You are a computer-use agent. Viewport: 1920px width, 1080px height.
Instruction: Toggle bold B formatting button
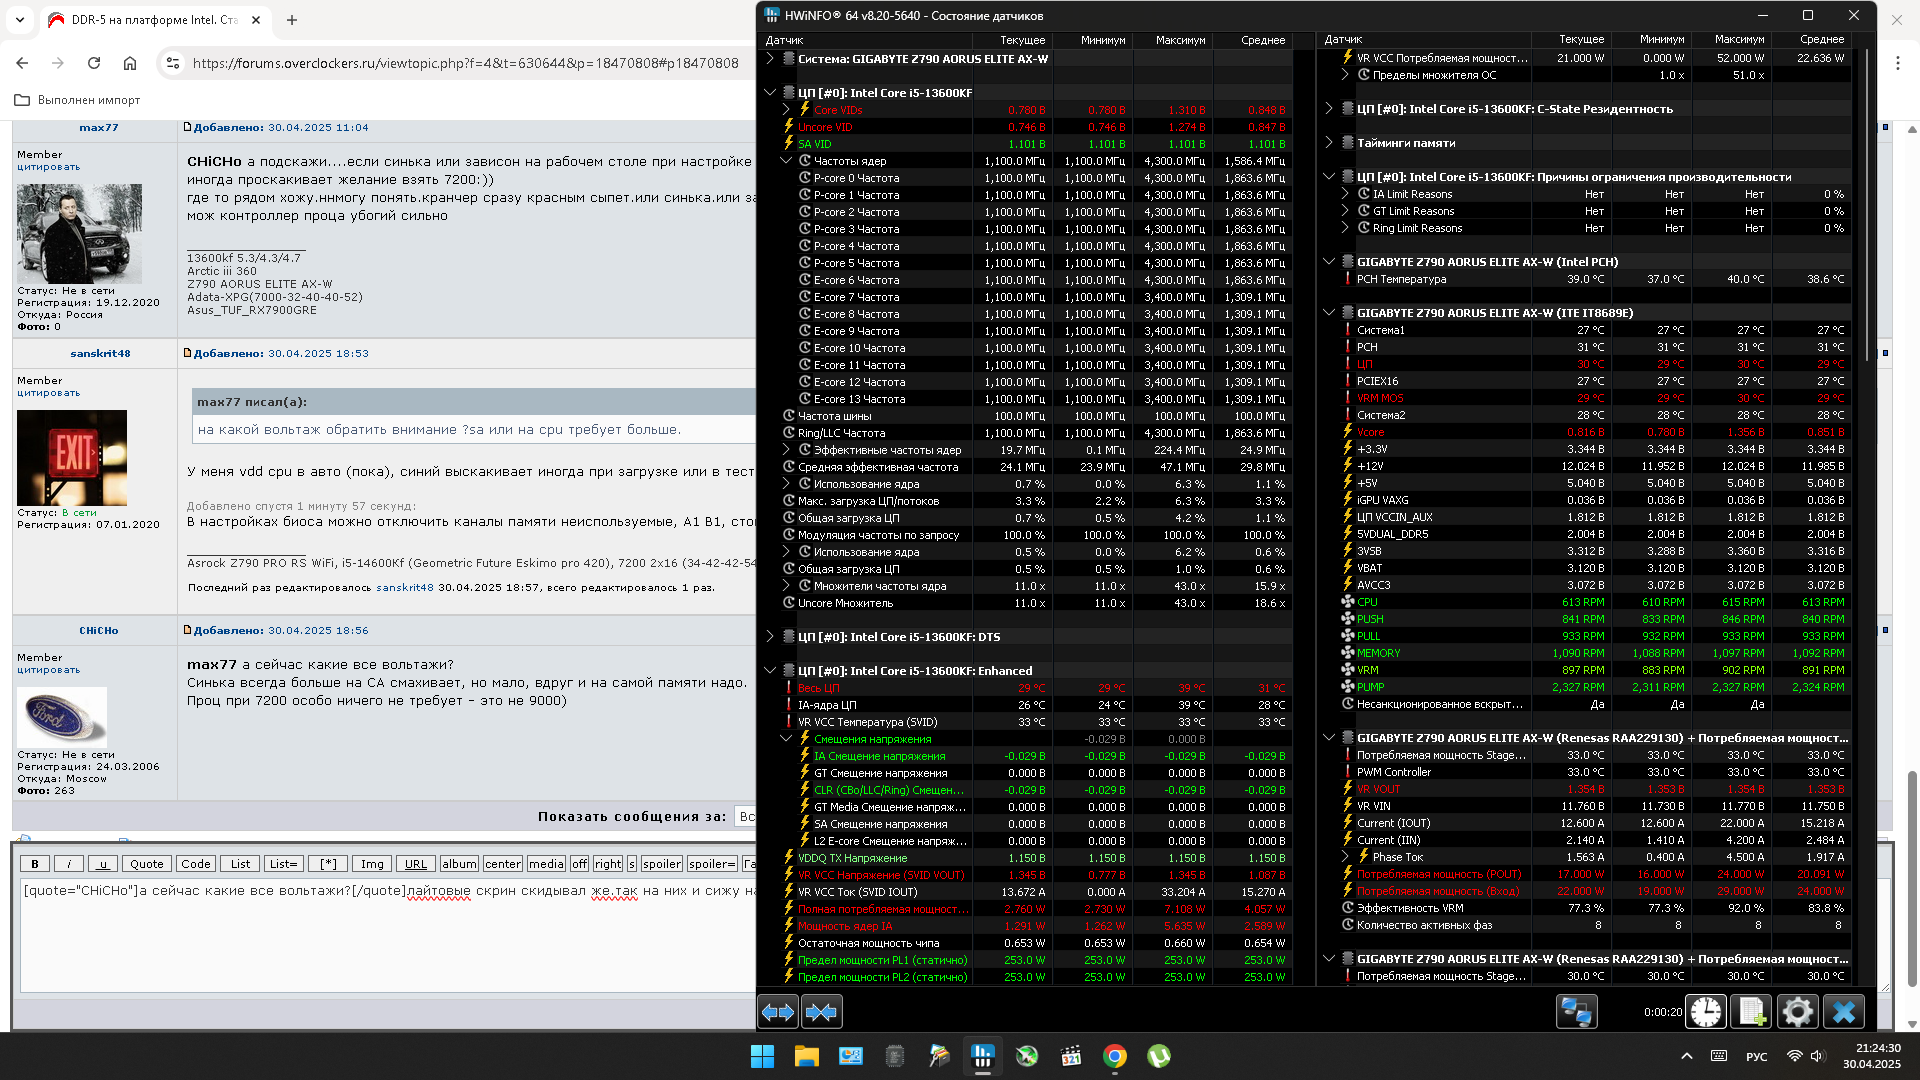[35, 864]
